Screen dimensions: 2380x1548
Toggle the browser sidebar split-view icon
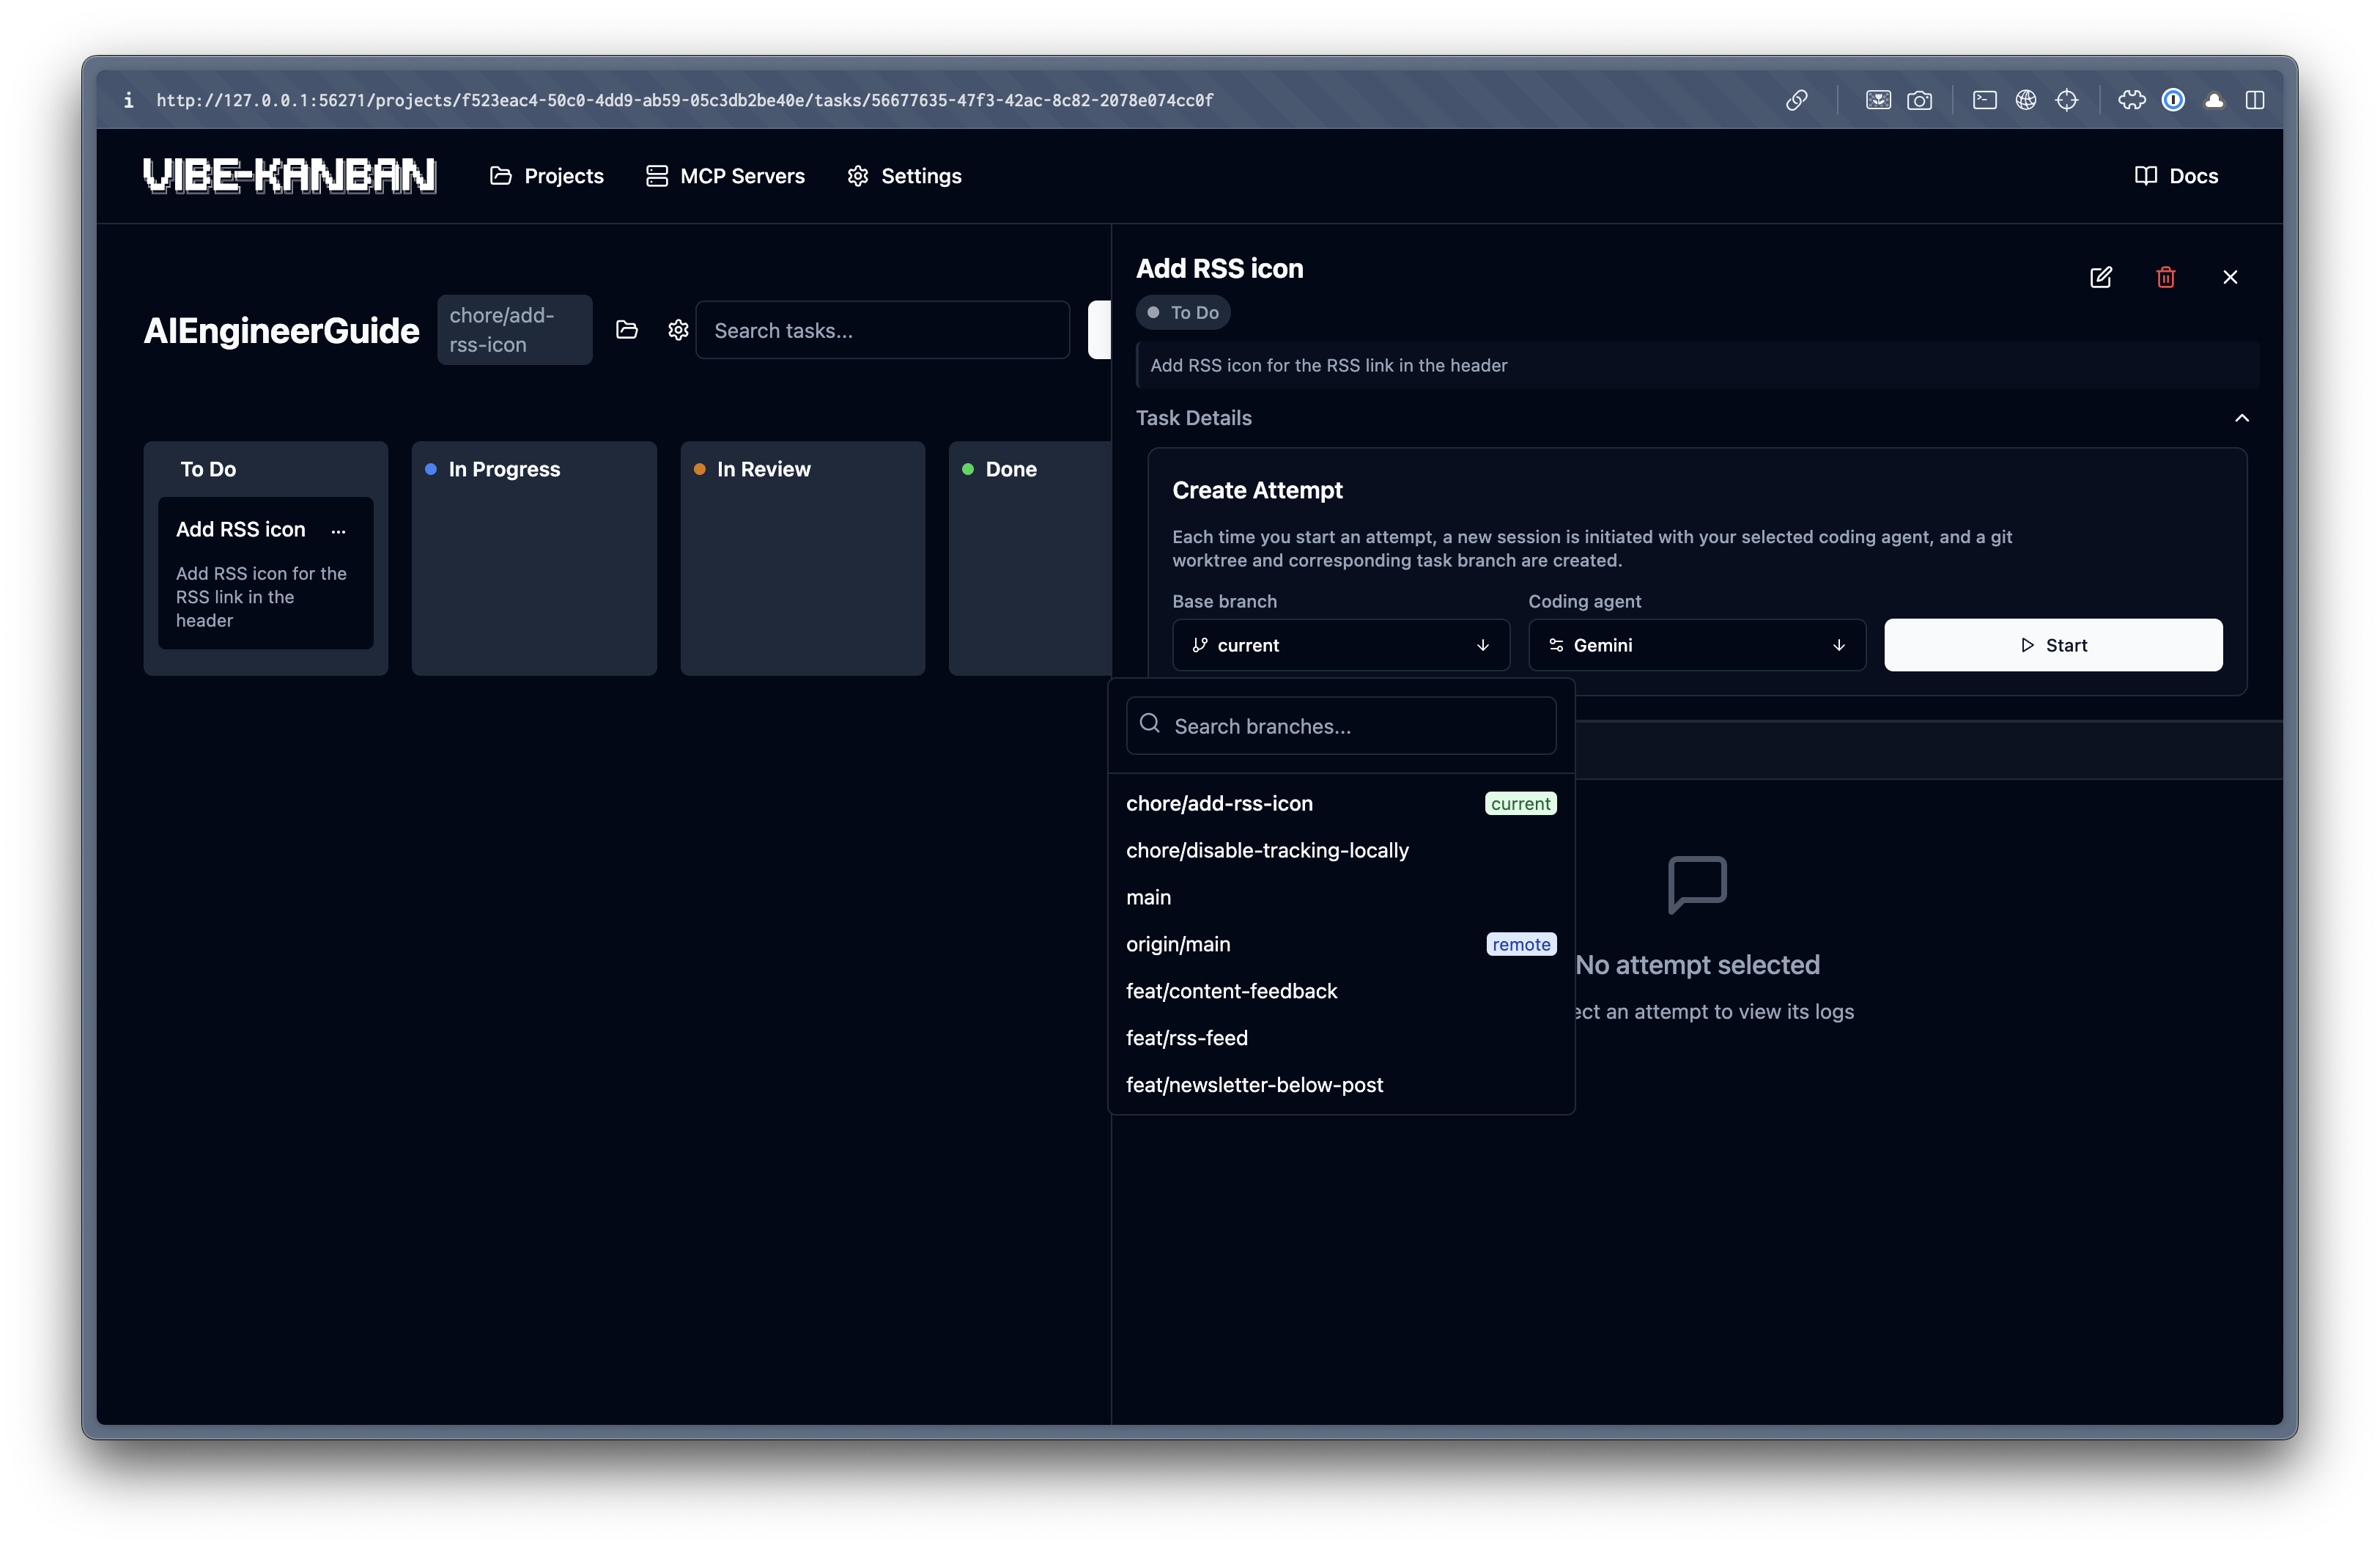[x=2255, y=100]
